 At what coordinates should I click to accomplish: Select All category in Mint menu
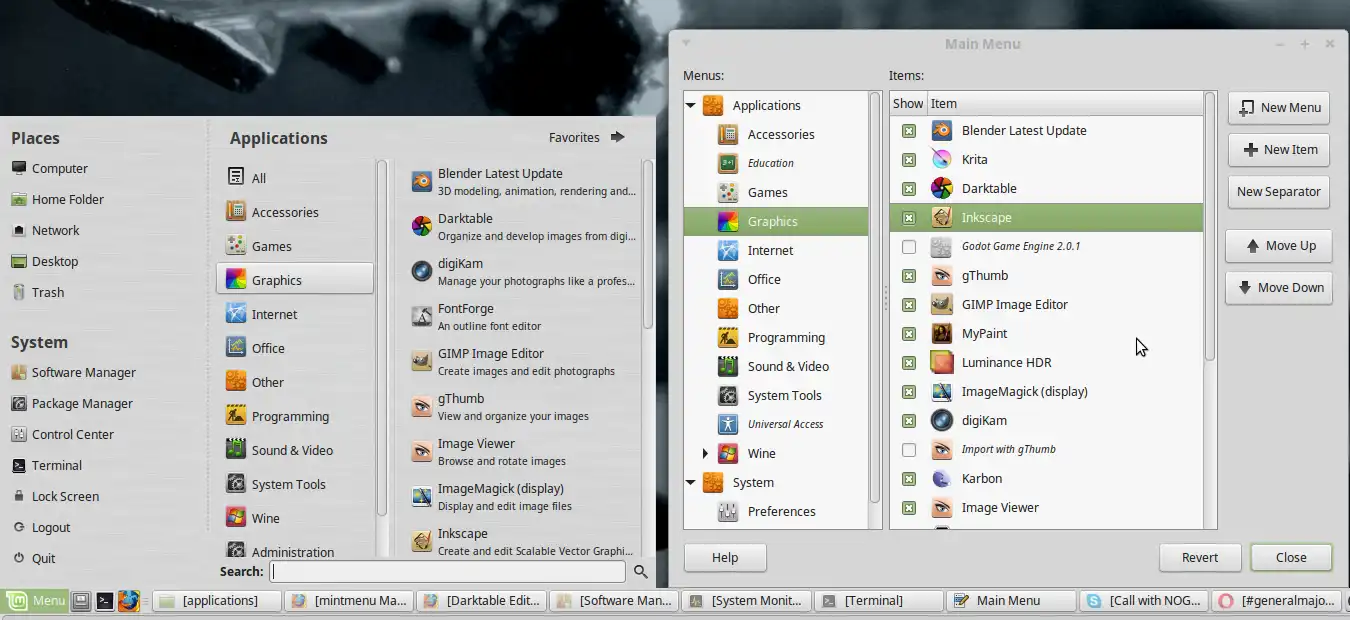295,177
